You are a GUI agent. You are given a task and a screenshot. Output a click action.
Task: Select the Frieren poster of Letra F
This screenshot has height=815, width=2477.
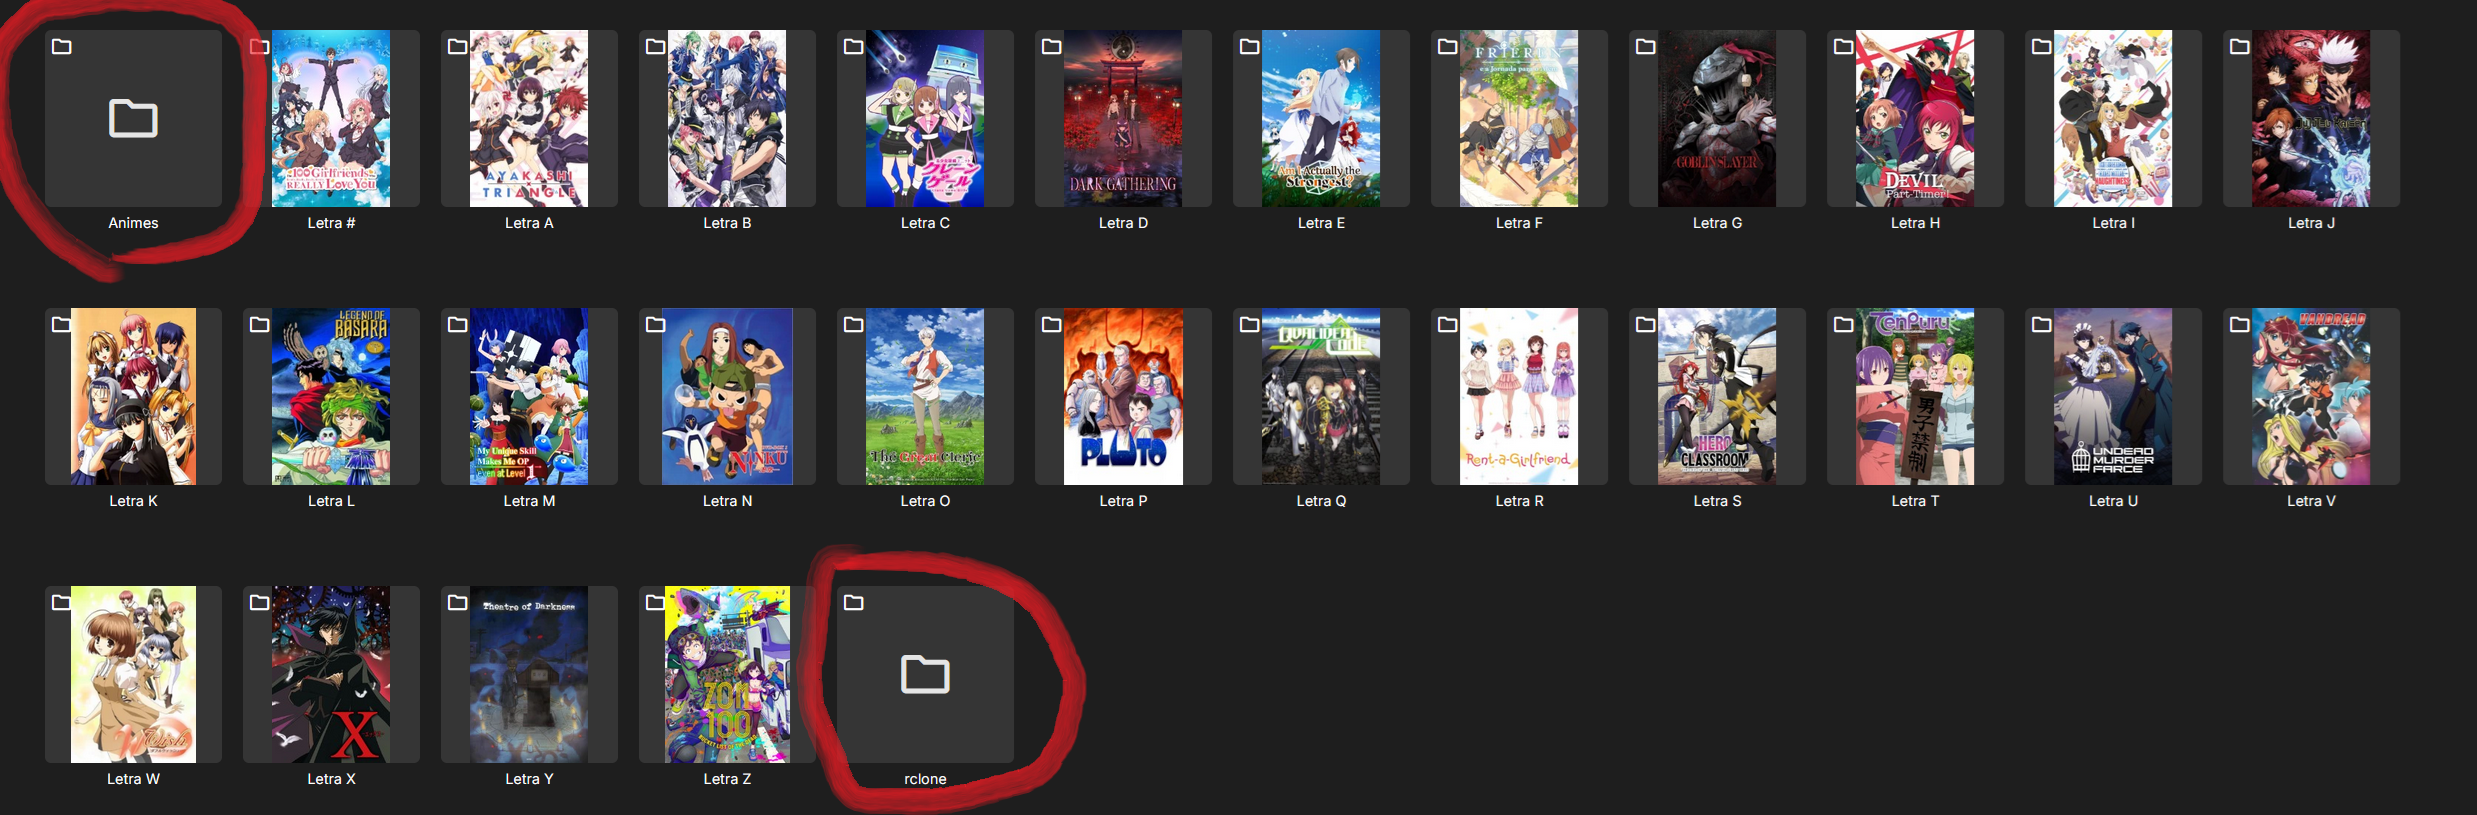coord(1519,118)
